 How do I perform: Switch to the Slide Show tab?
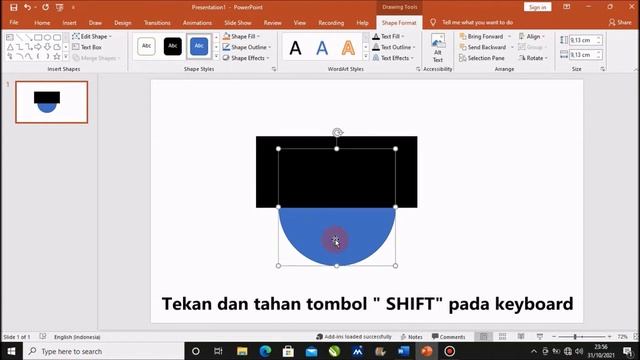click(x=238, y=23)
